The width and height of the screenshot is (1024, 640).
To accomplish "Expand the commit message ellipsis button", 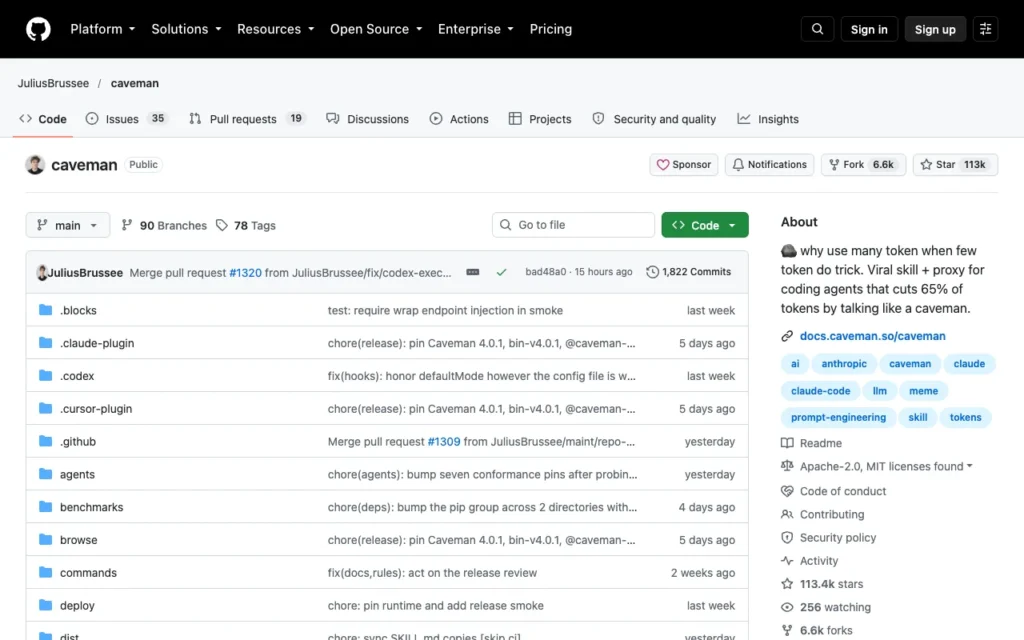I will [473, 272].
